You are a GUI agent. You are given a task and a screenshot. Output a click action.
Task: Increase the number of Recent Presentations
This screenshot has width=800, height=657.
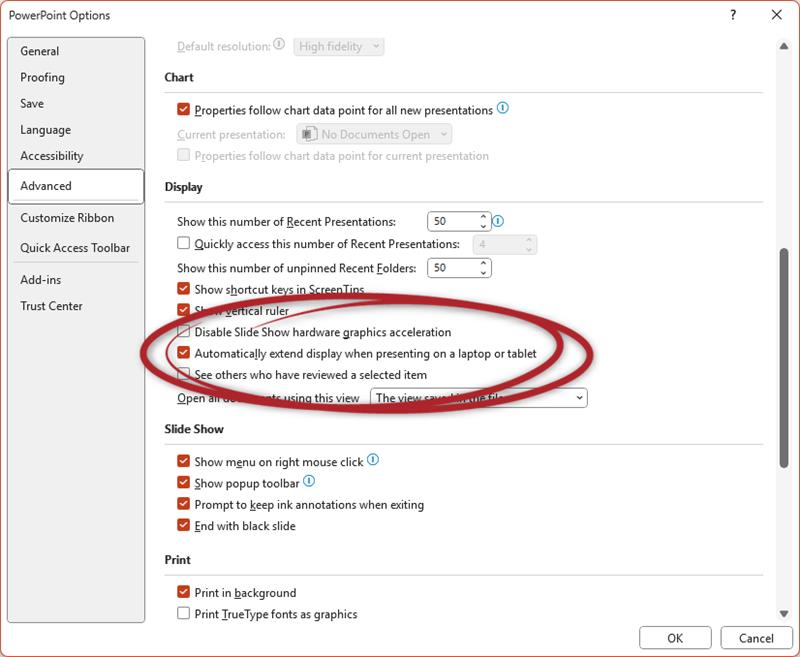tap(483, 217)
